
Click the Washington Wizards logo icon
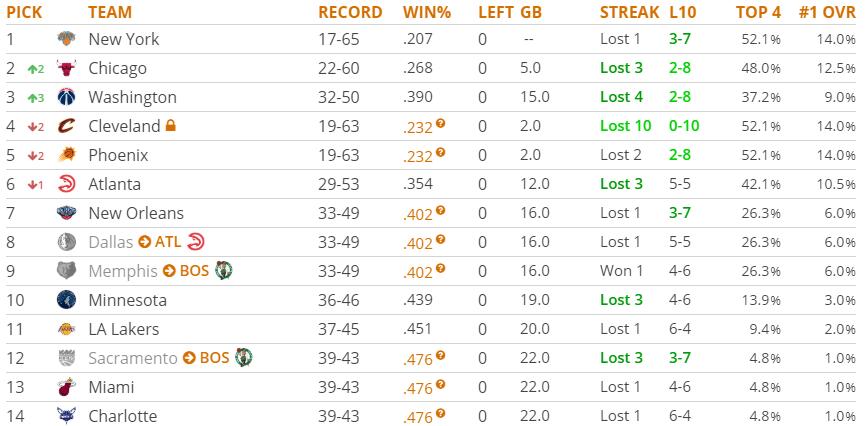(x=66, y=97)
